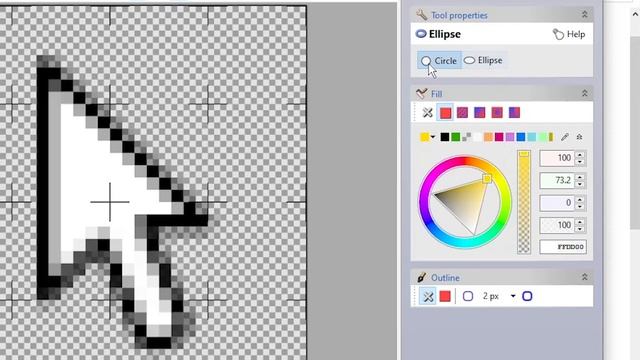
Task: Decrease the 0 value stepper
Action: coord(580,207)
